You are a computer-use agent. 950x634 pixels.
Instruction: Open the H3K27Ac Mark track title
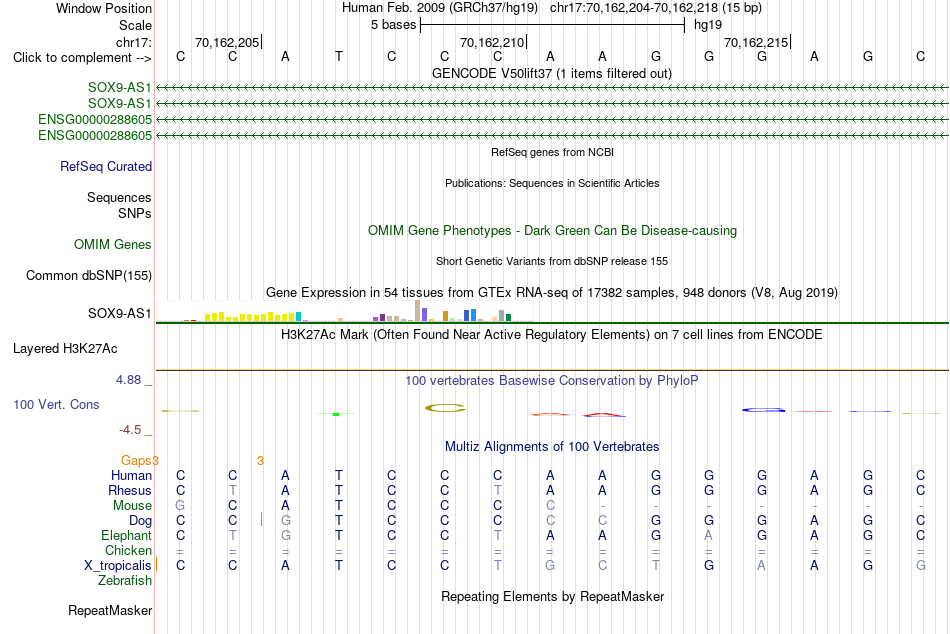(552, 335)
